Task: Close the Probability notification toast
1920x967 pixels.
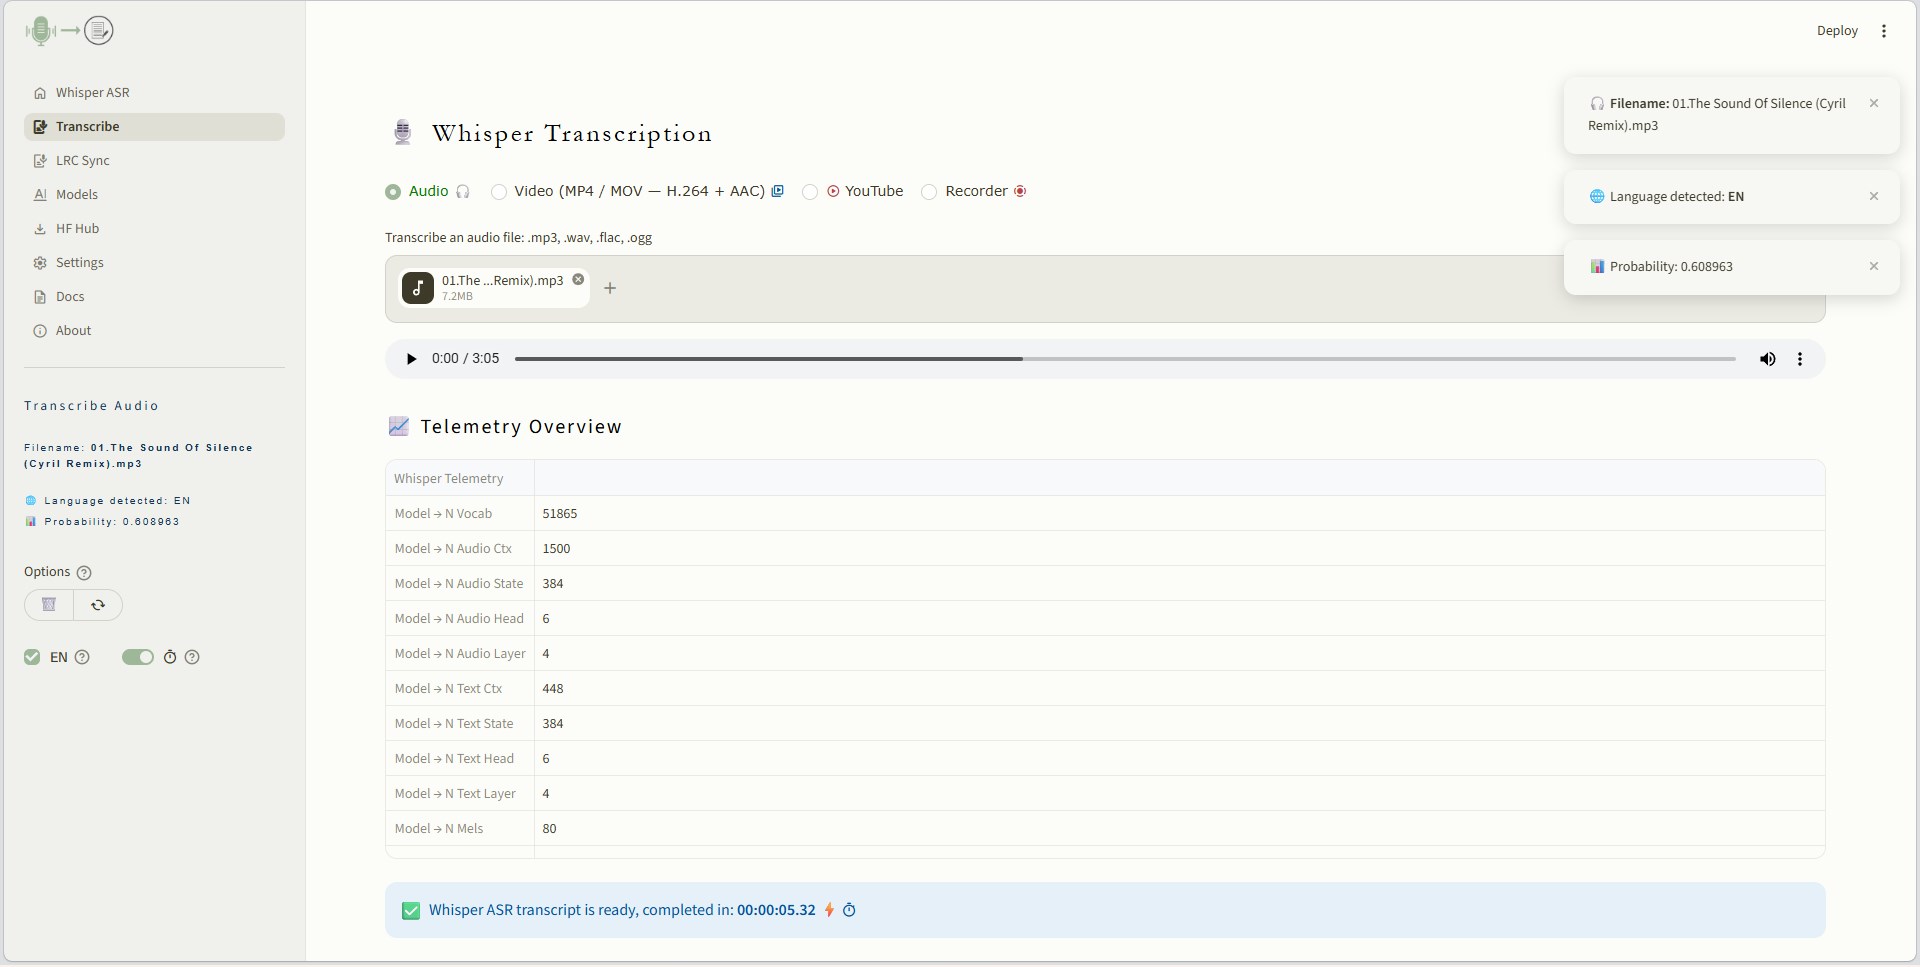Action: click(x=1874, y=266)
